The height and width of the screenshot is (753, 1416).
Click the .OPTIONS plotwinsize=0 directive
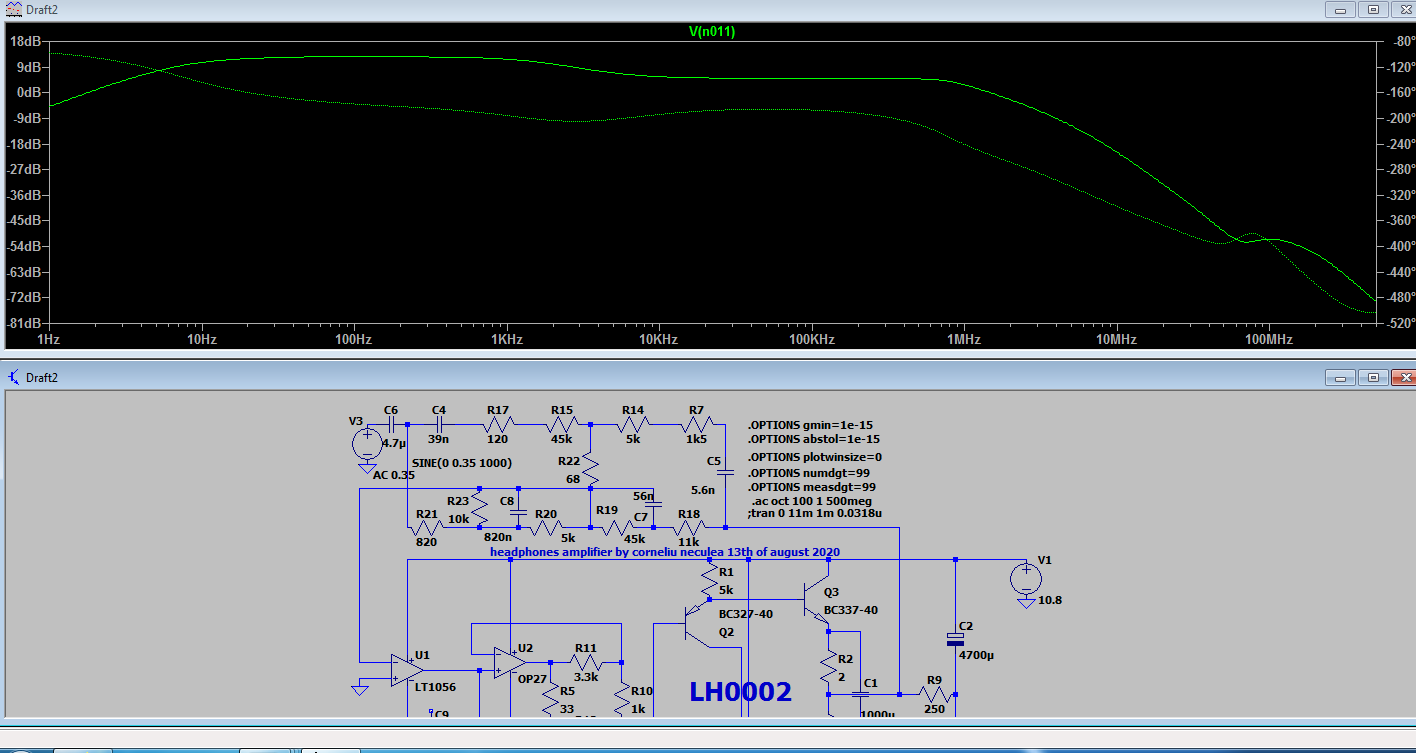pos(814,457)
